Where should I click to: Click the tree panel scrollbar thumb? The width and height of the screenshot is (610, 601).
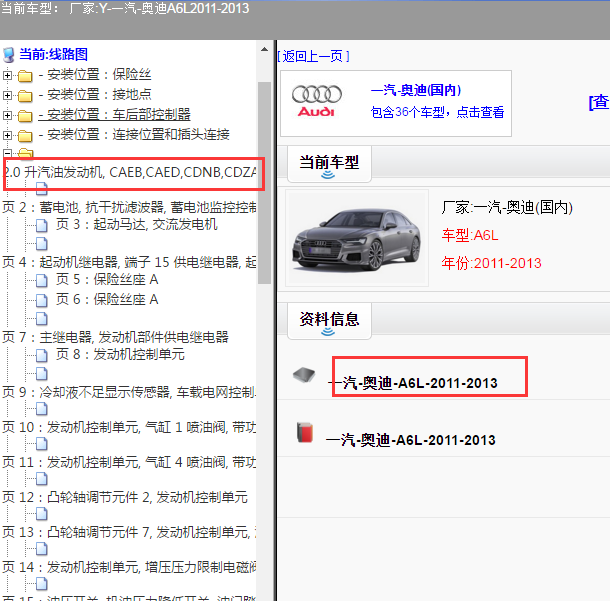pyautogui.click(x=265, y=183)
